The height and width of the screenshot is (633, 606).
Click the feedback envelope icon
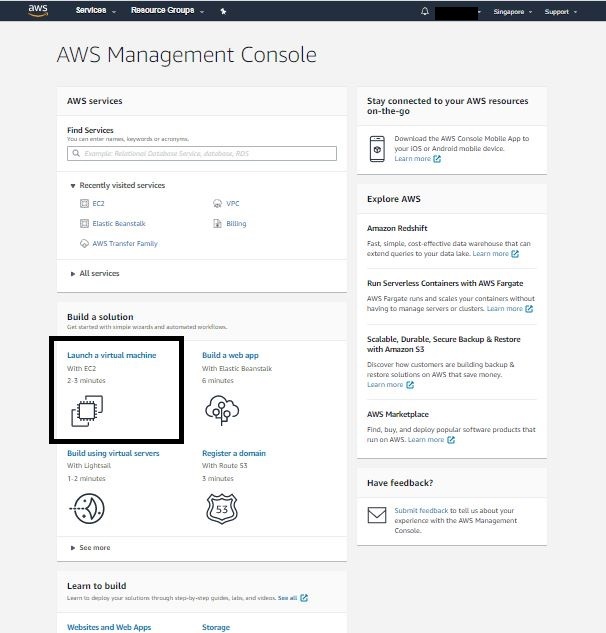click(x=377, y=515)
